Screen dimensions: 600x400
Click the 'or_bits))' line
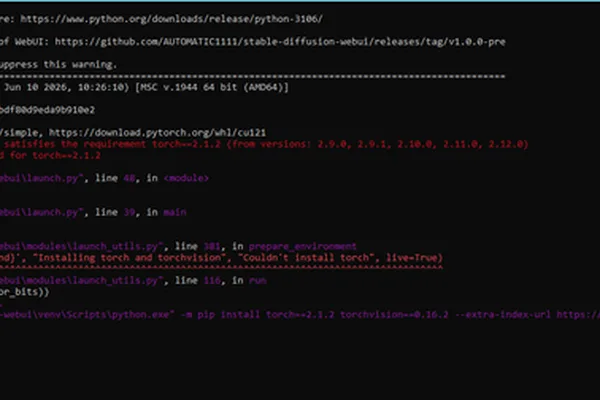coord(24,292)
